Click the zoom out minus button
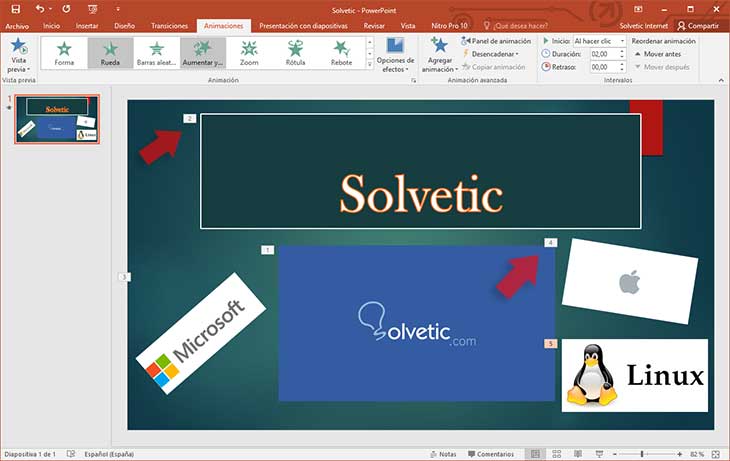Screen dimensions: 730x461 click(615, 454)
